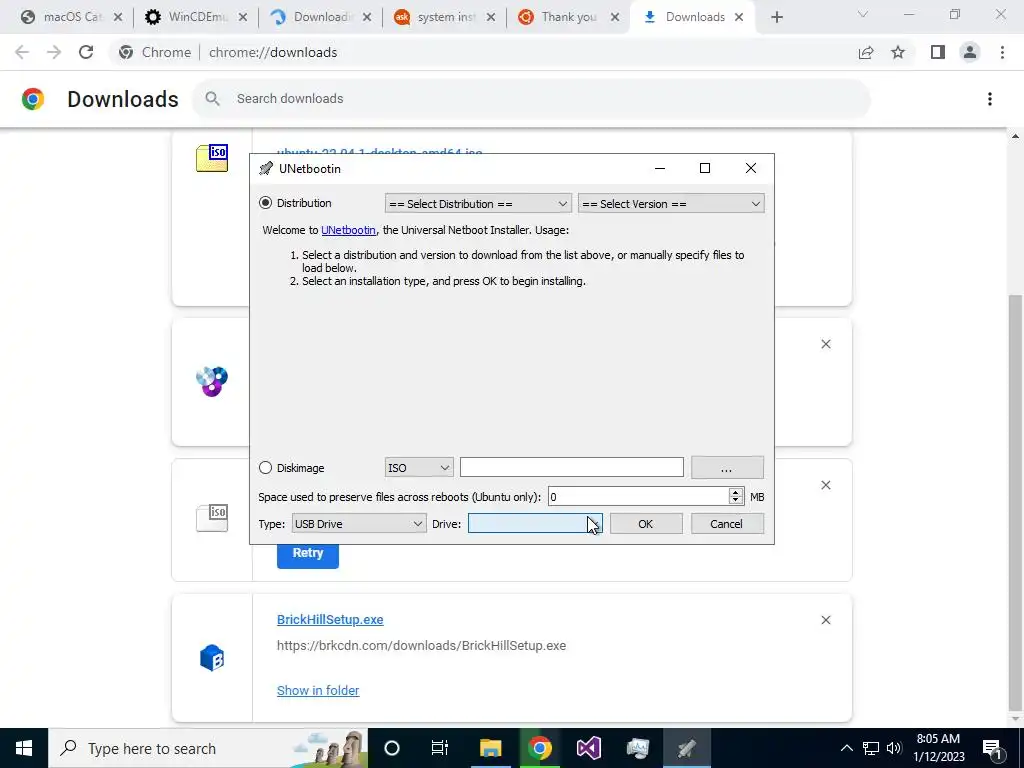Minimize the UNetbootin window
This screenshot has height=768, width=1024.
pos(660,168)
